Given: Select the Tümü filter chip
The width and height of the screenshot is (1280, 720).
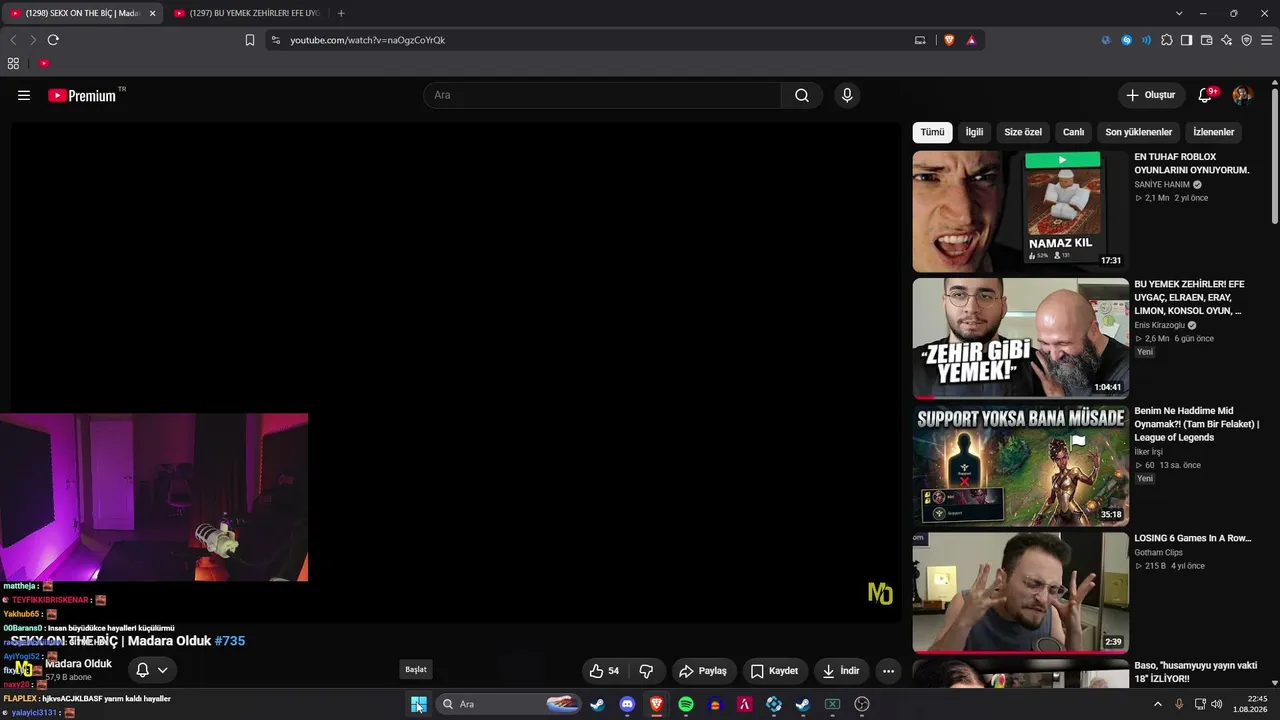Looking at the screenshot, I should click(x=932, y=132).
